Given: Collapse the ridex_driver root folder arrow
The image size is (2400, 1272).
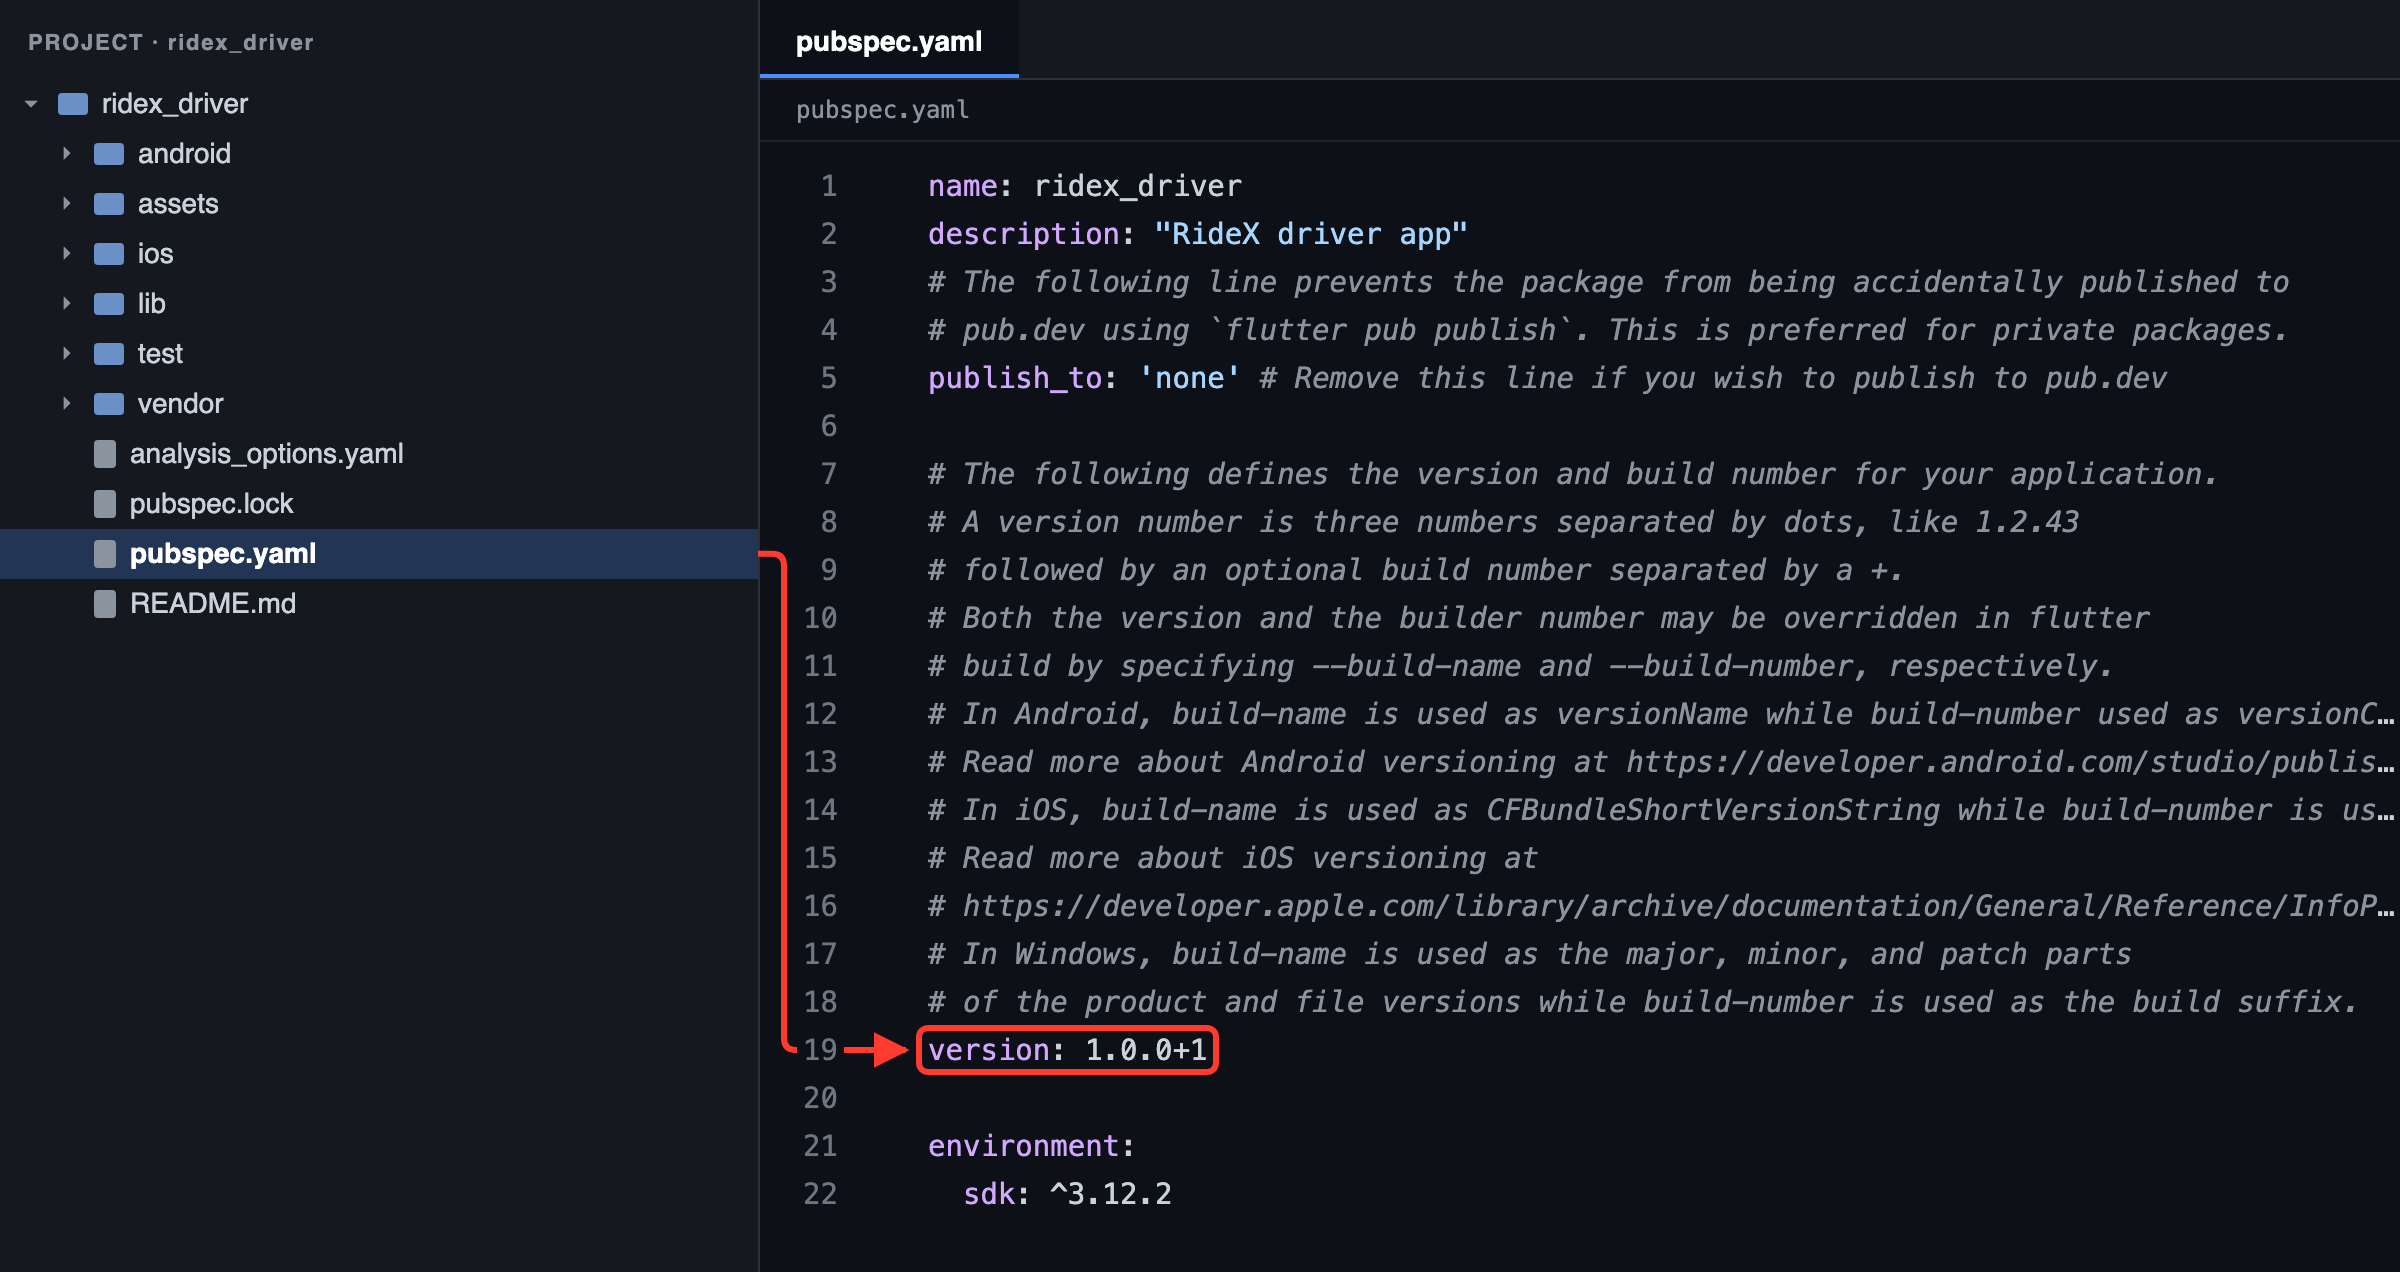Looking at the screenshot, I should 31,104.
